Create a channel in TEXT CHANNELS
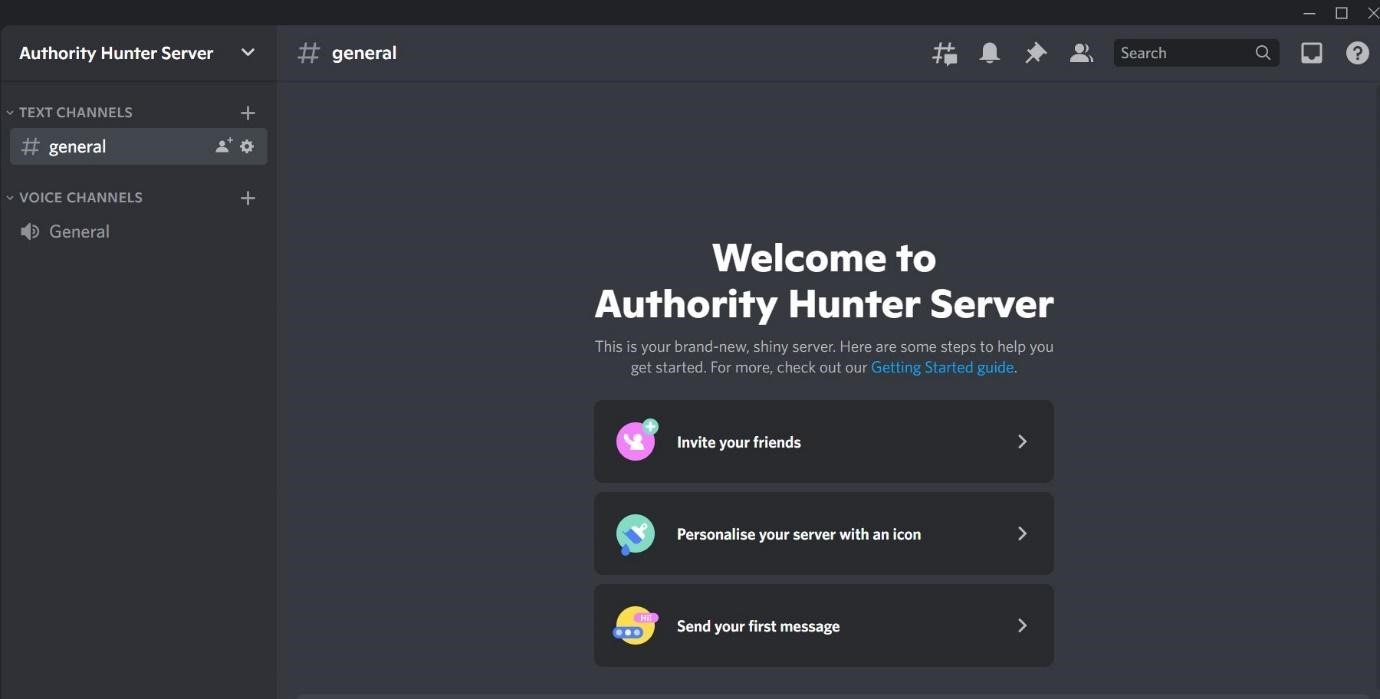 (x=248, y=113)
